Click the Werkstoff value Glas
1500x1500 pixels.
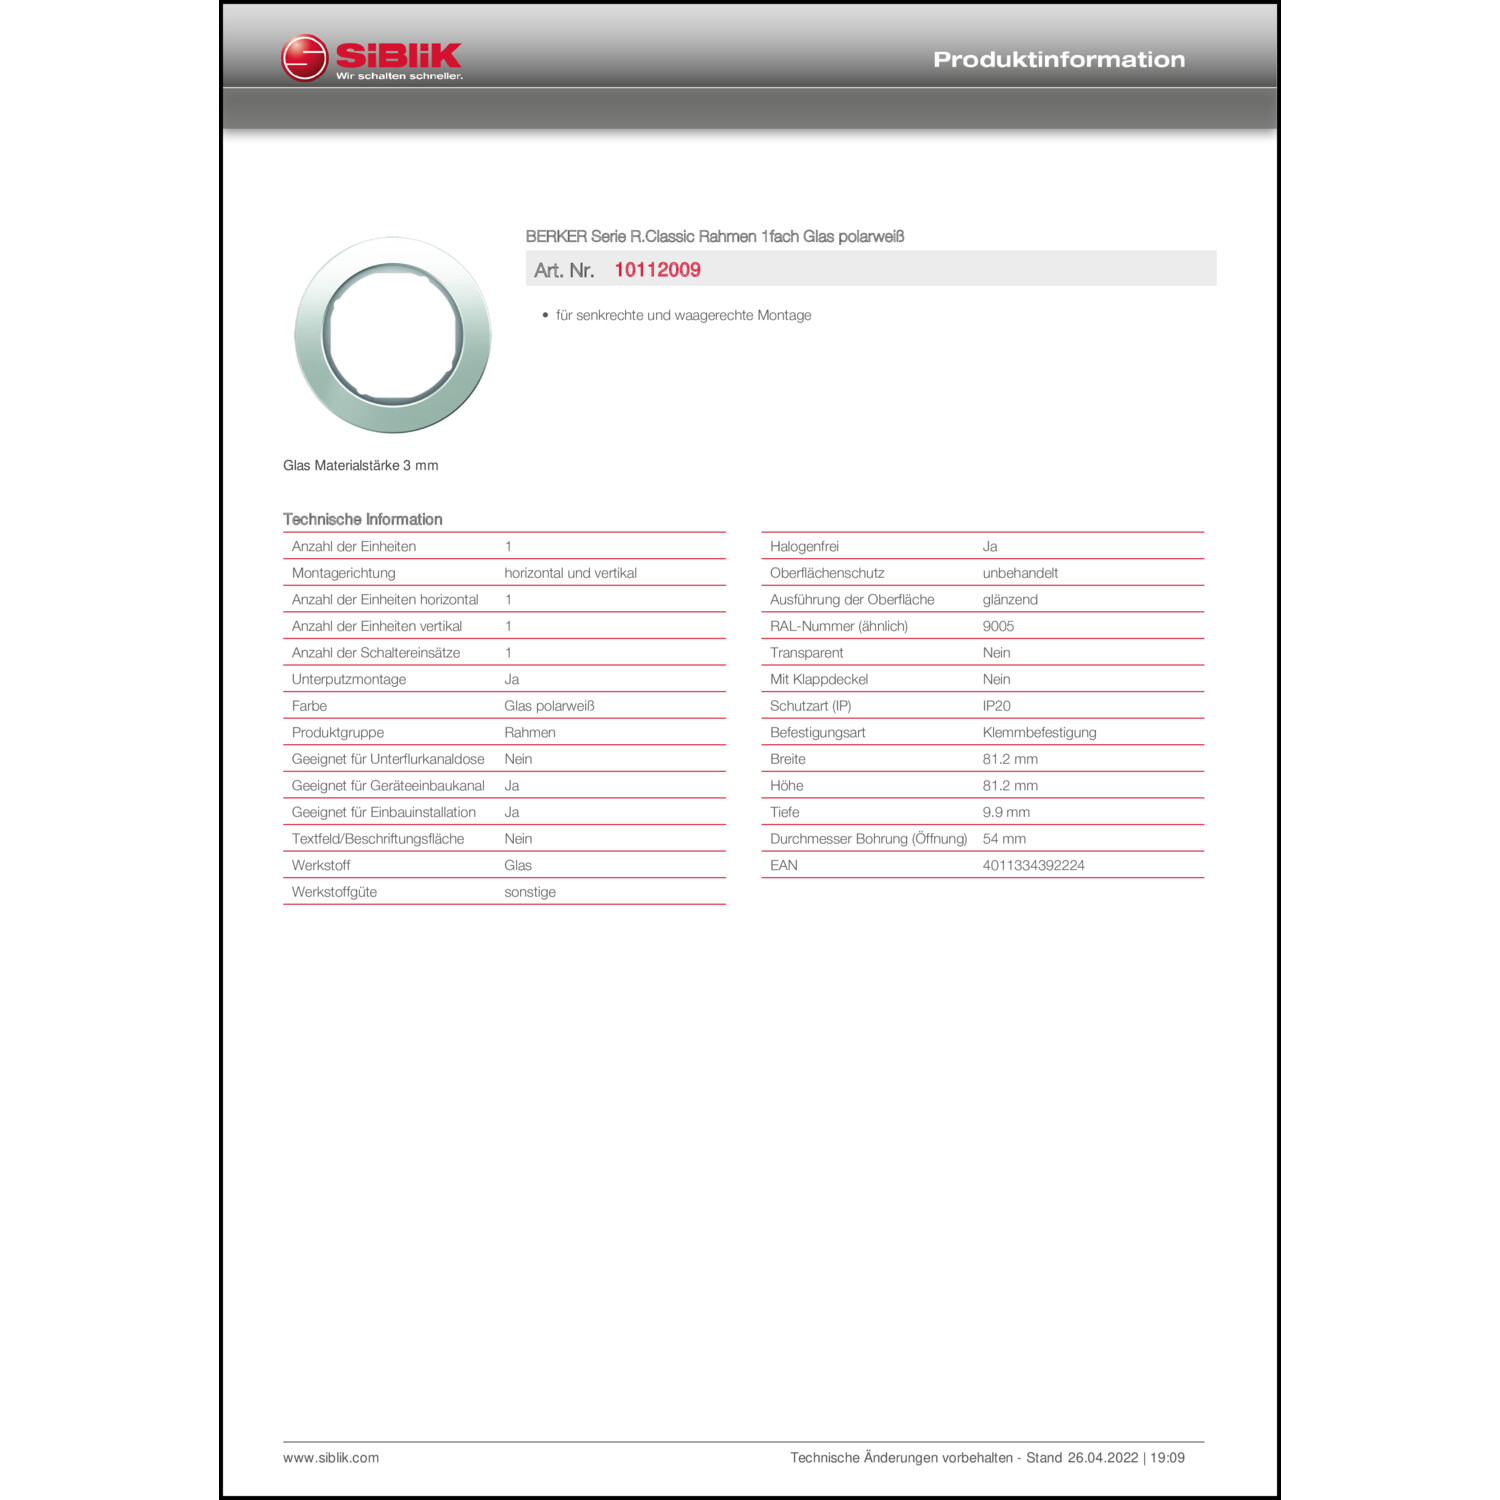pyautogui.click(x=518, y=865)
